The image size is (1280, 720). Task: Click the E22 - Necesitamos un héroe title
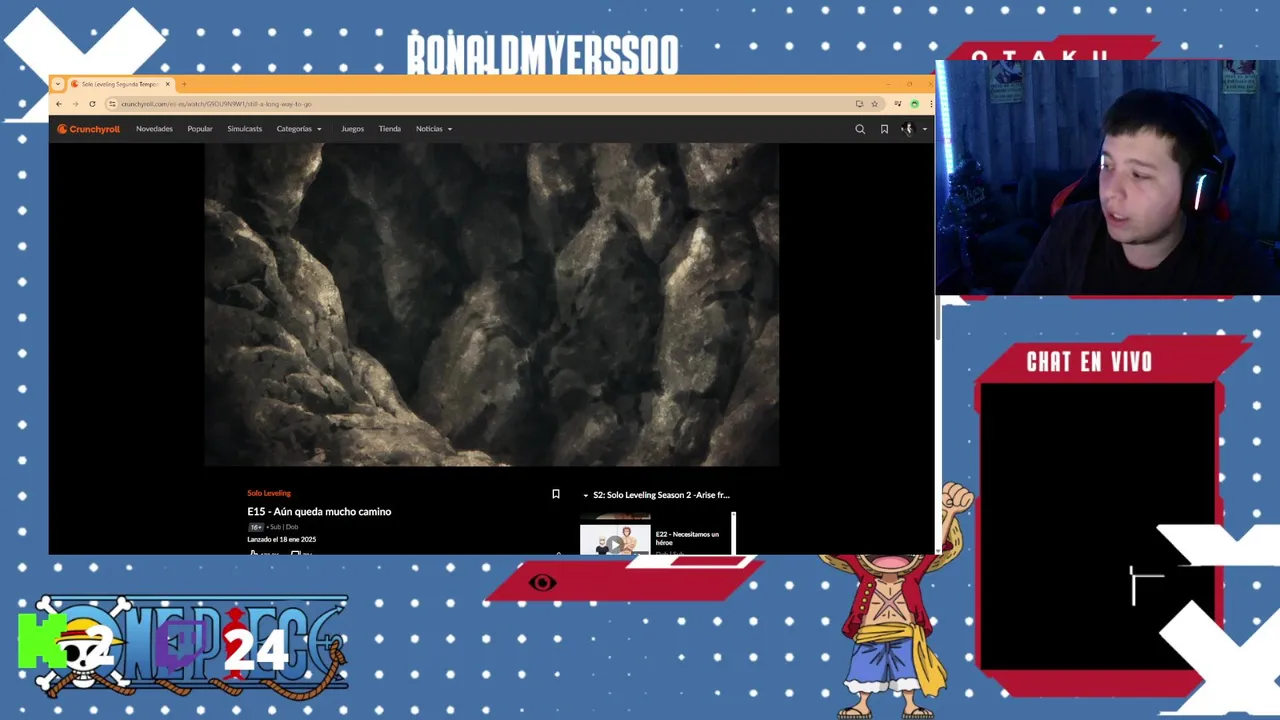click(687, 538)
